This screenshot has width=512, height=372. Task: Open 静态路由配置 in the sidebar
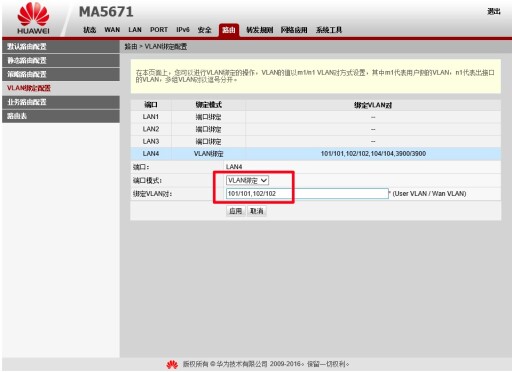coord(61,60)
